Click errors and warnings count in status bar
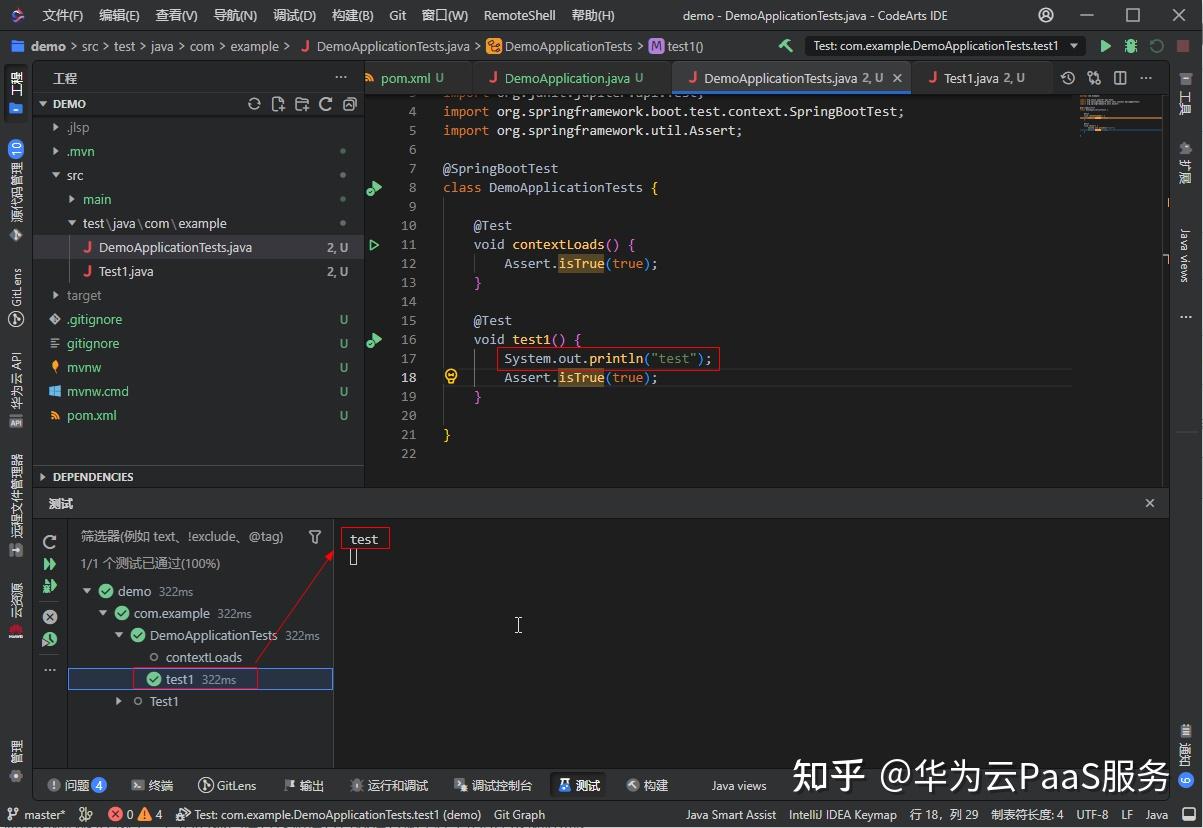 coord(135,814)
